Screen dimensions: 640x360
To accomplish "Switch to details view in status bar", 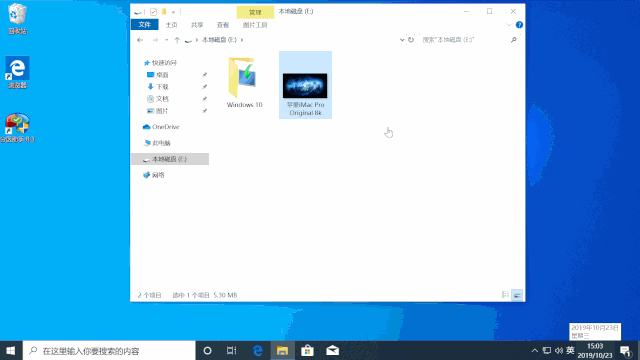I will pyautogui.click(x=506, y=295).
